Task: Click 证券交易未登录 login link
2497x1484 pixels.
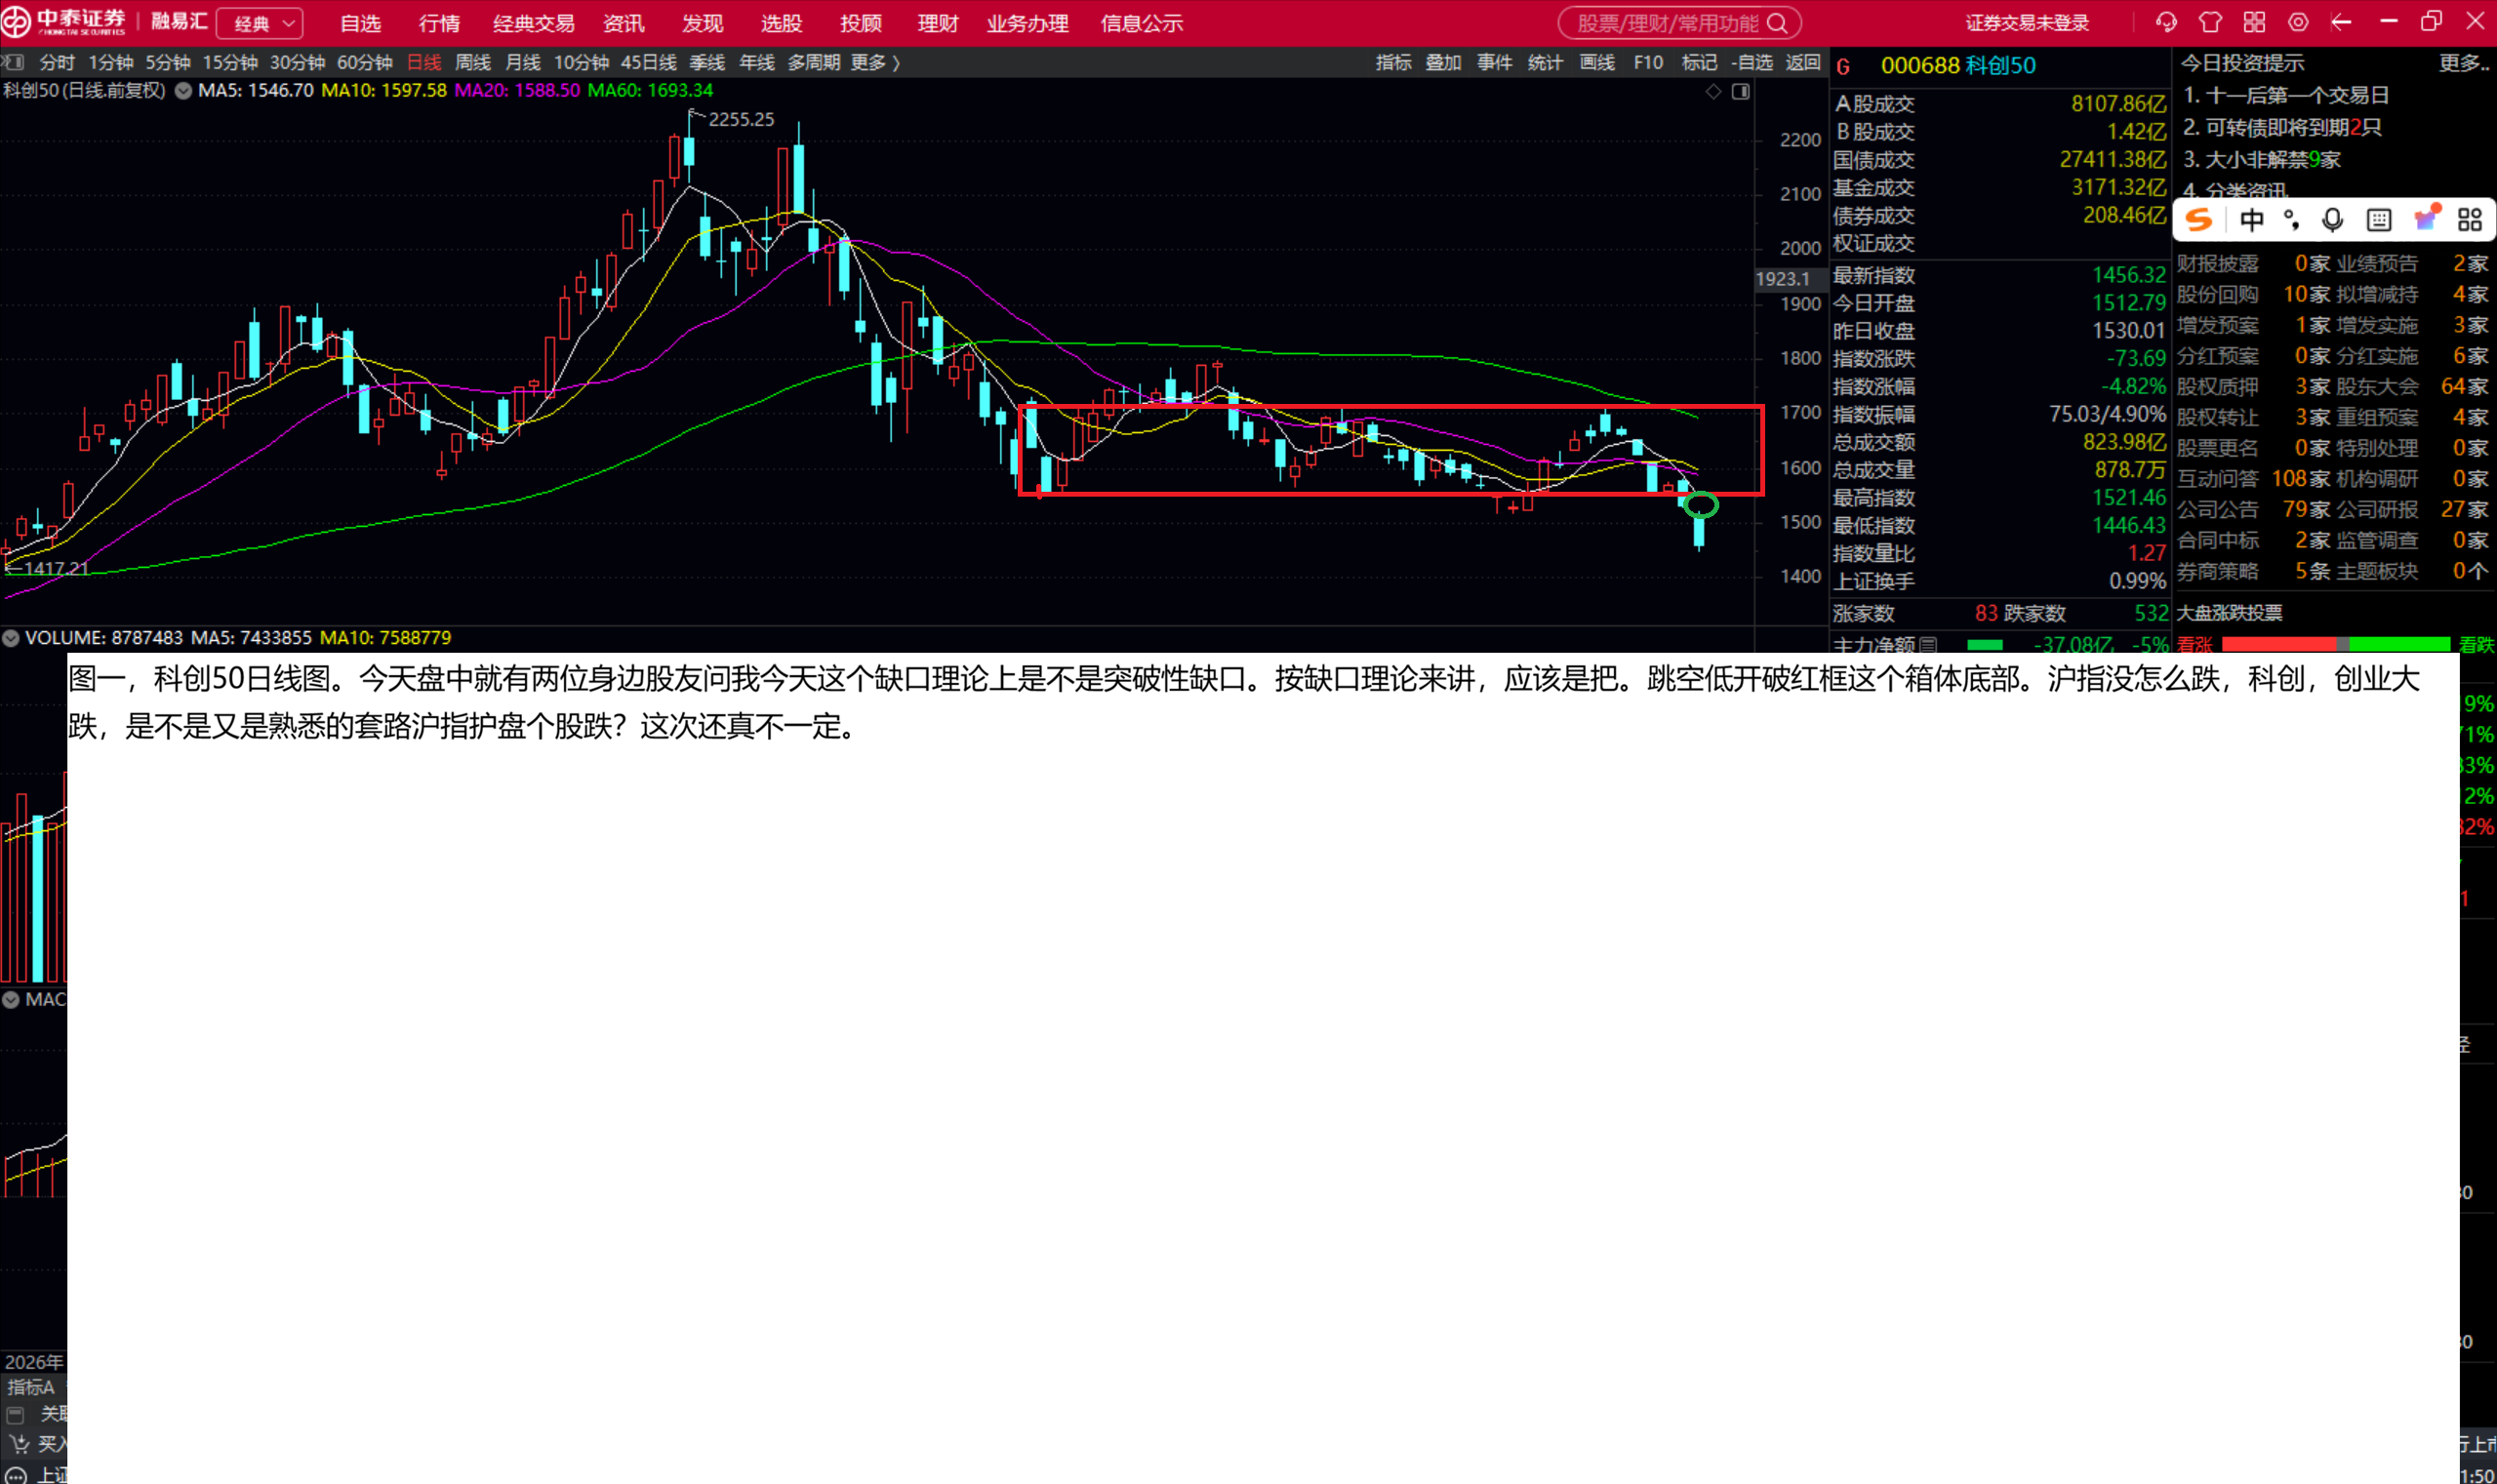Action: point(2027,23)
